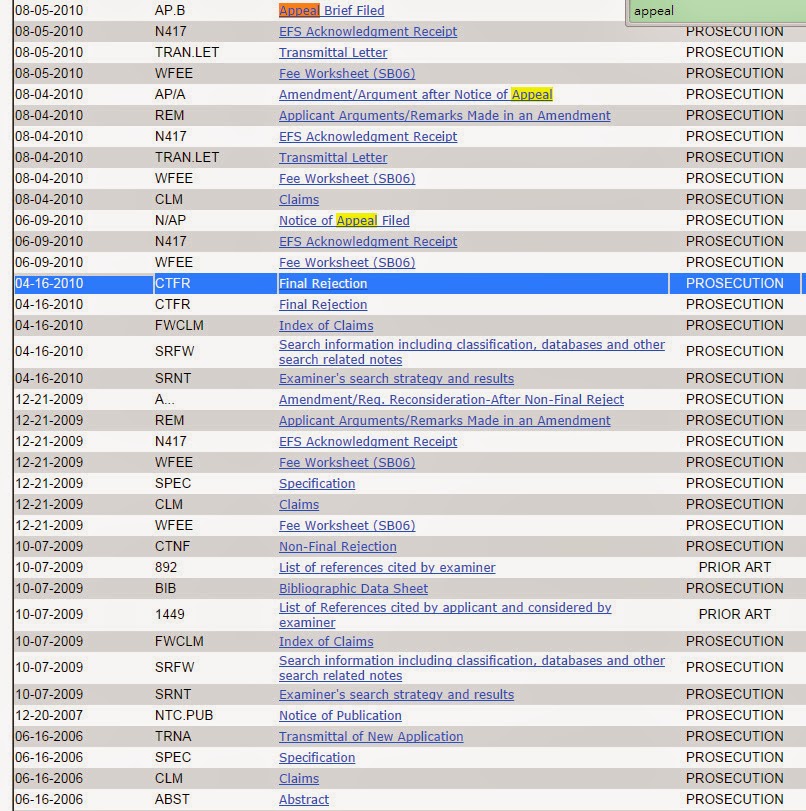Image resolution: width=806 pixels, height=811 pixels.
Task: Select the "AP.B" document code cell
Action: (170, 10)
